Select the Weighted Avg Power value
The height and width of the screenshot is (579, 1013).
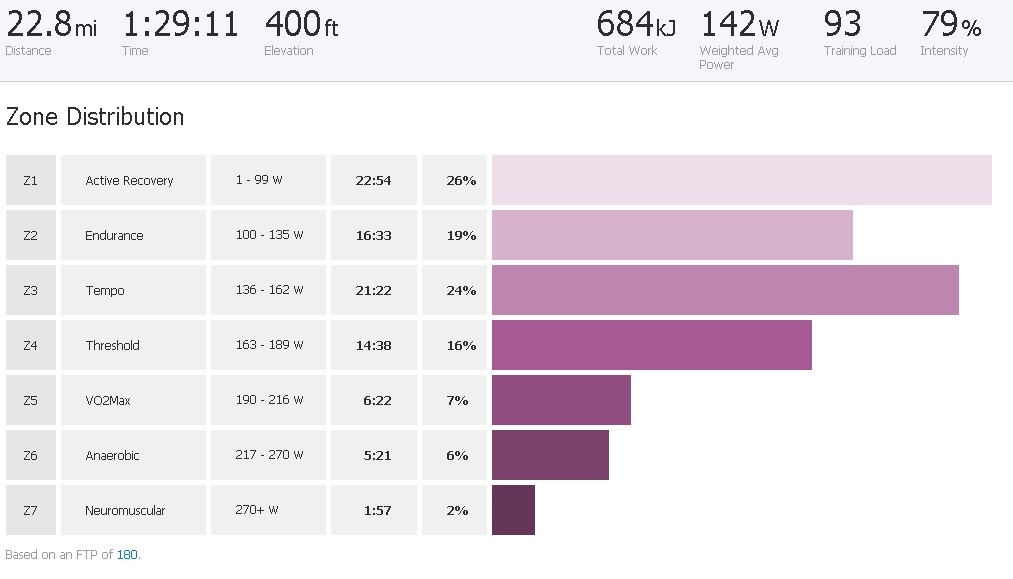click(739, 25)
